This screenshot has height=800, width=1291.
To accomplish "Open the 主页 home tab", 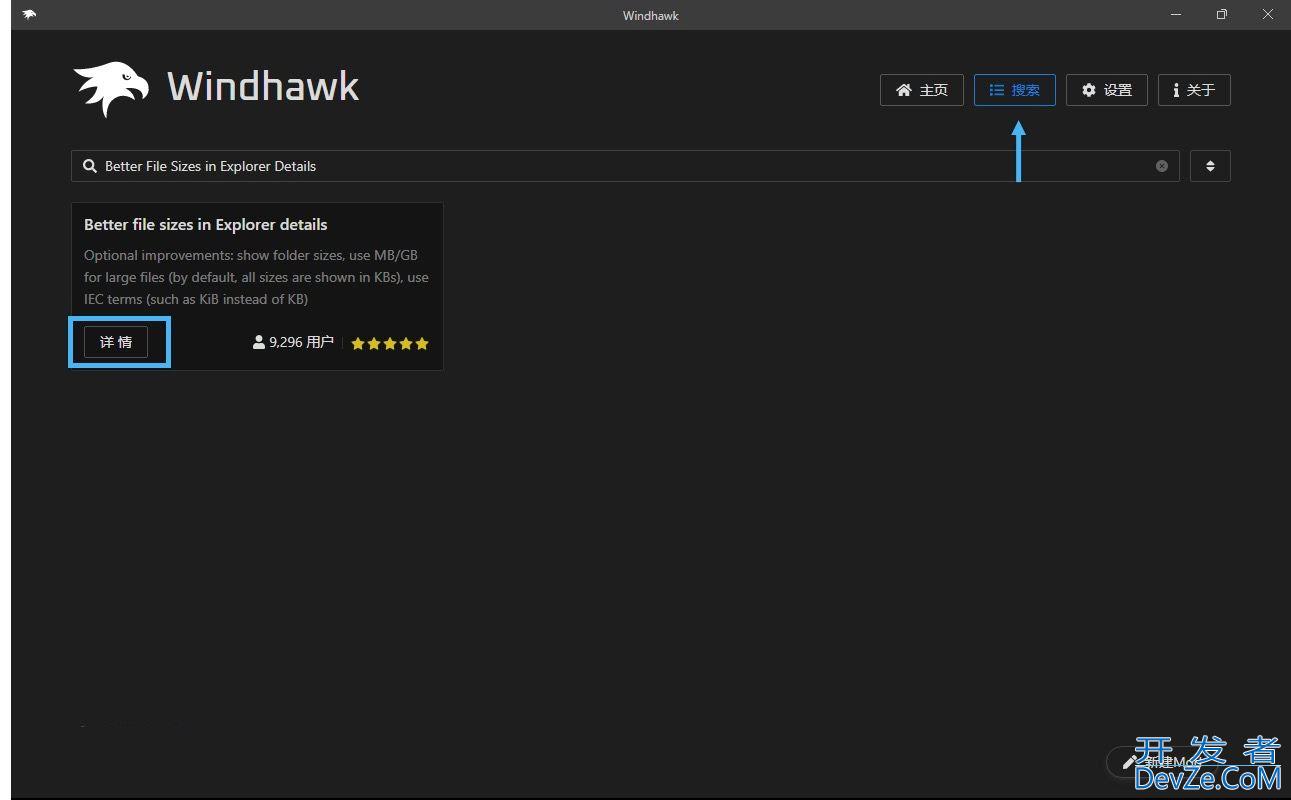I will [x=921, y=90].
